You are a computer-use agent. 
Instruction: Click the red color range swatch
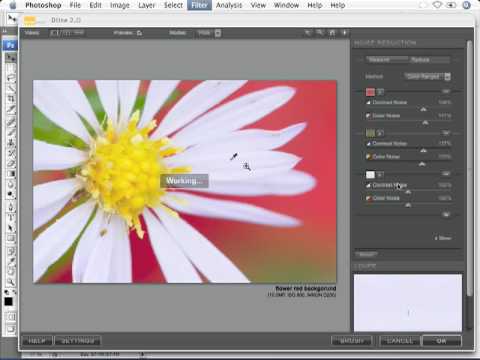[x=370, y=92]
